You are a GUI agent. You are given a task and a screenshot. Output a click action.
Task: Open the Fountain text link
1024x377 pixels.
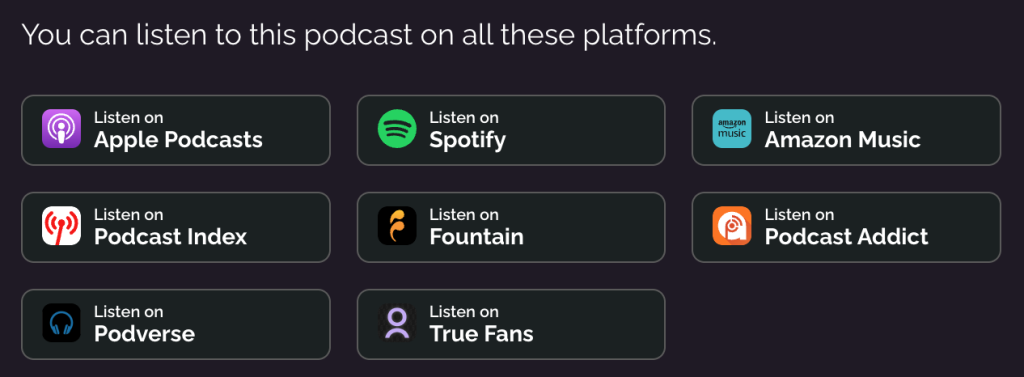(477, 237)
